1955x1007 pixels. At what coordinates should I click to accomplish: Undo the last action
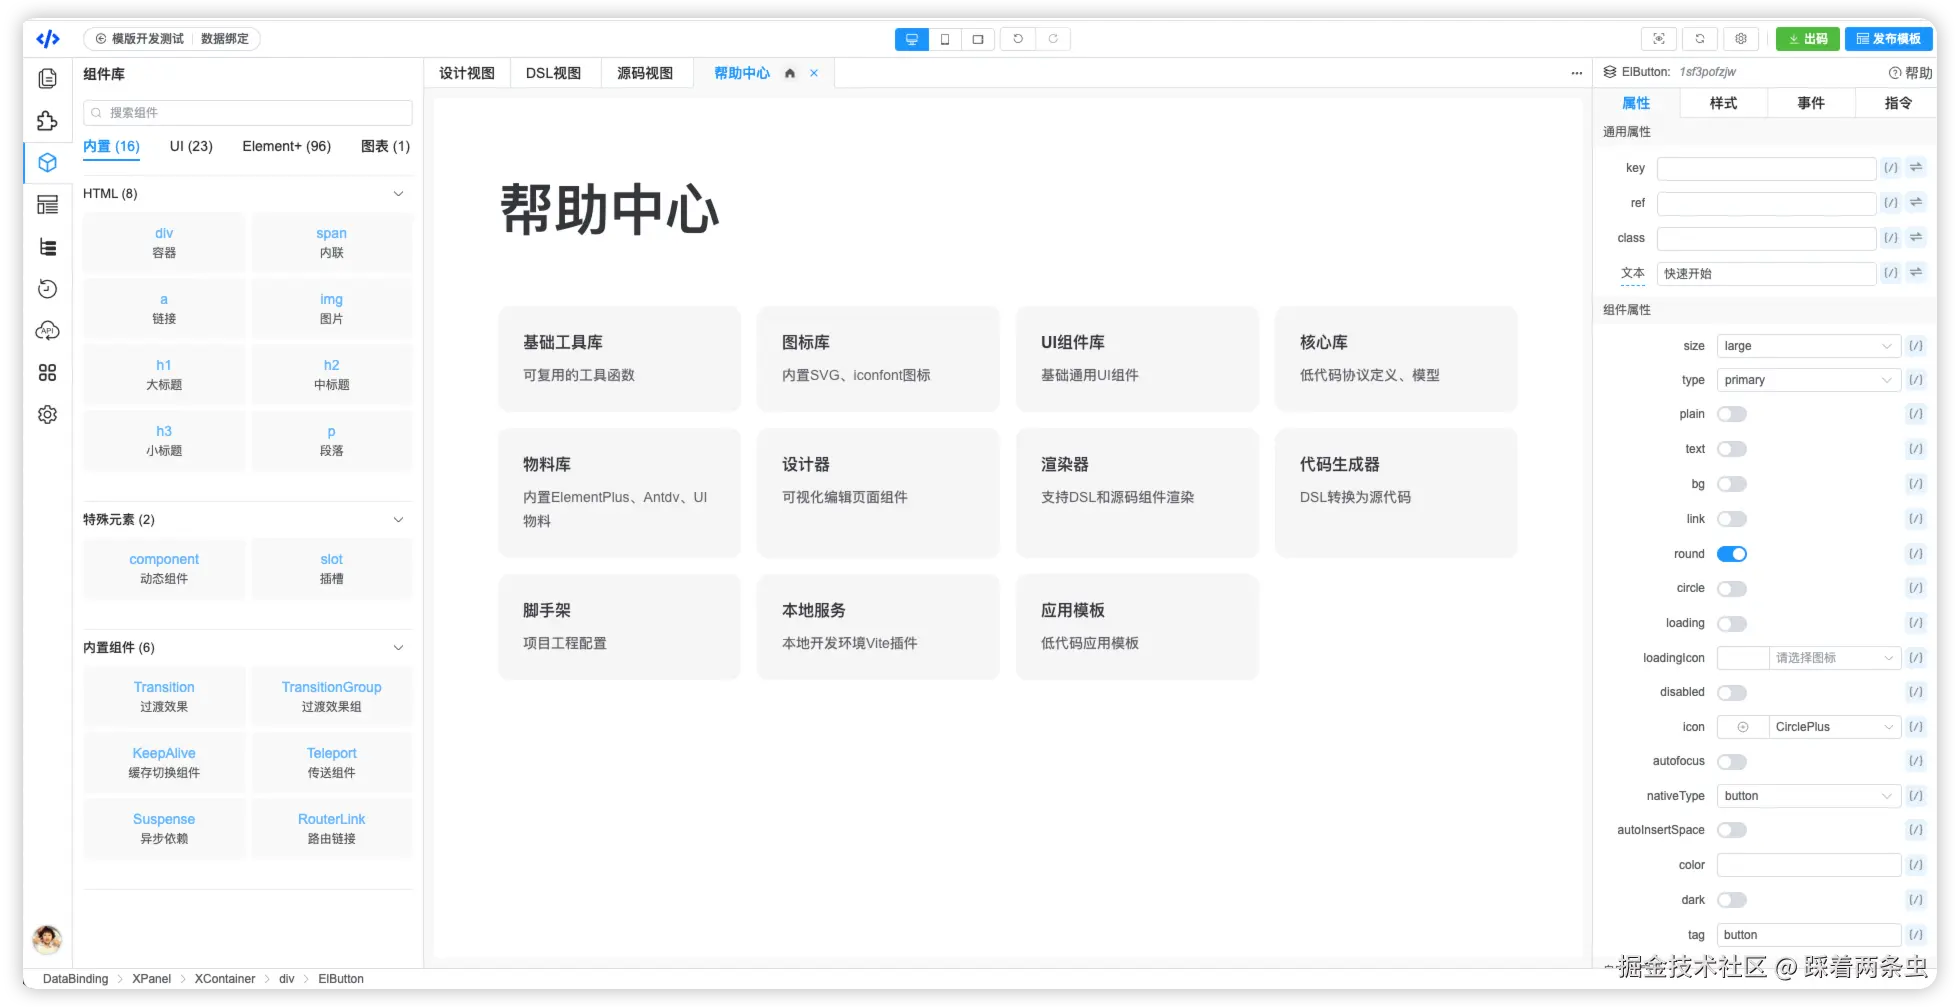[x=1018, y=39]
